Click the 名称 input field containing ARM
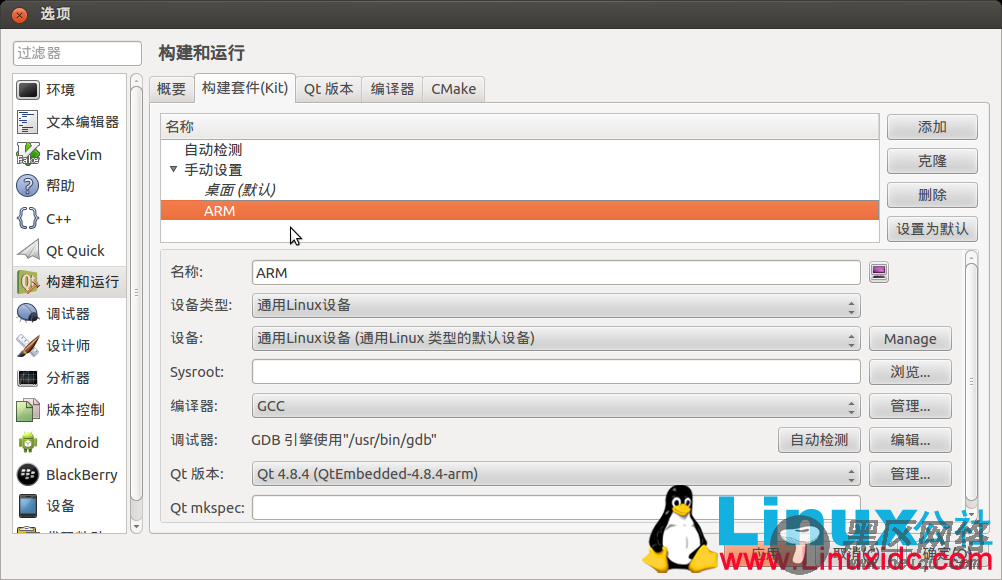The height and width of the screenshot is (580, 1002). (556, 273)
